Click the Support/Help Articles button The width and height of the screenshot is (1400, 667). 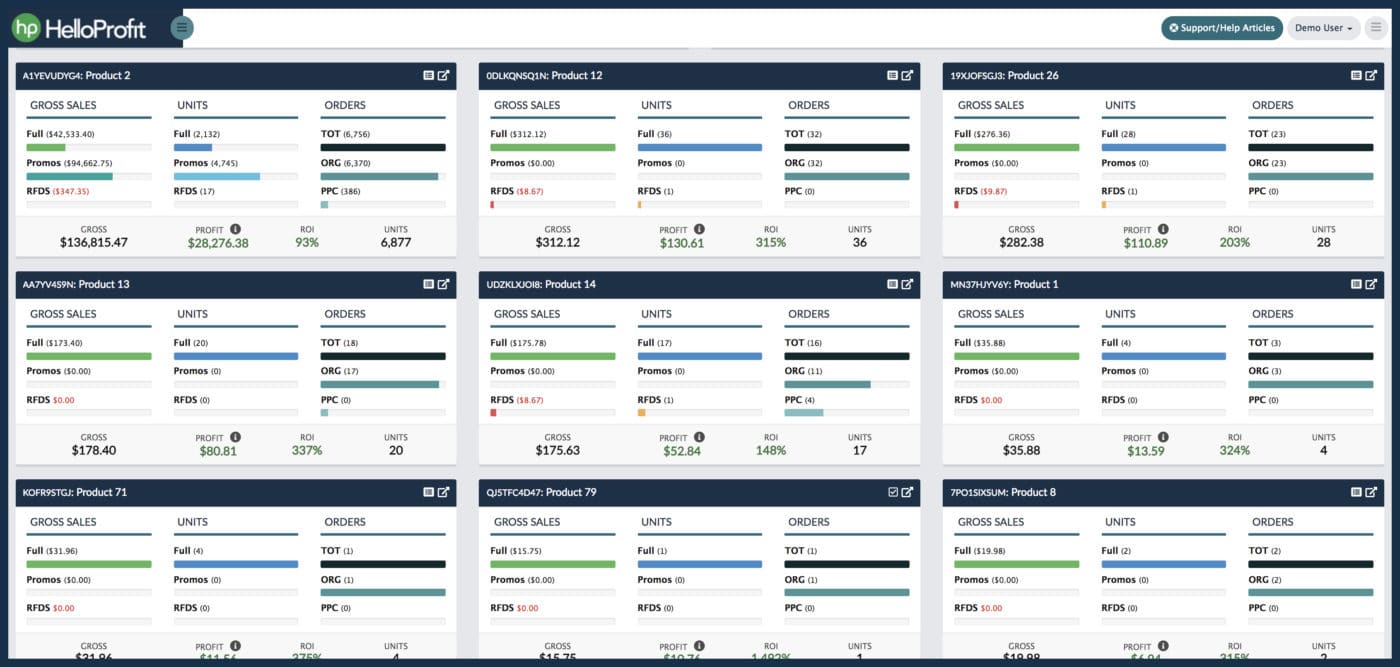pyautogui.click(x=1222, y=28)
